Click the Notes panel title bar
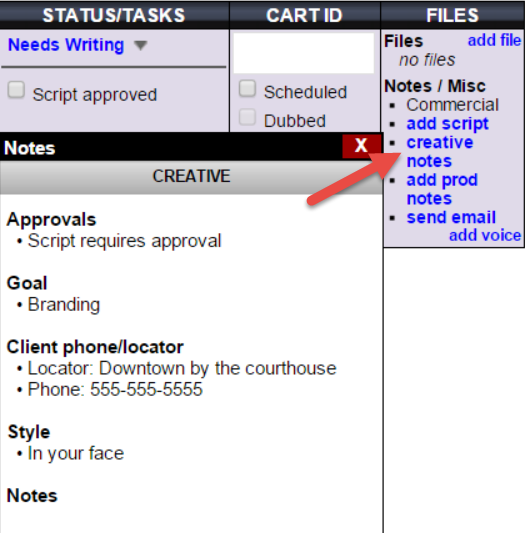The height and width of the screenshot is (533, 525). tap(171, 147)
